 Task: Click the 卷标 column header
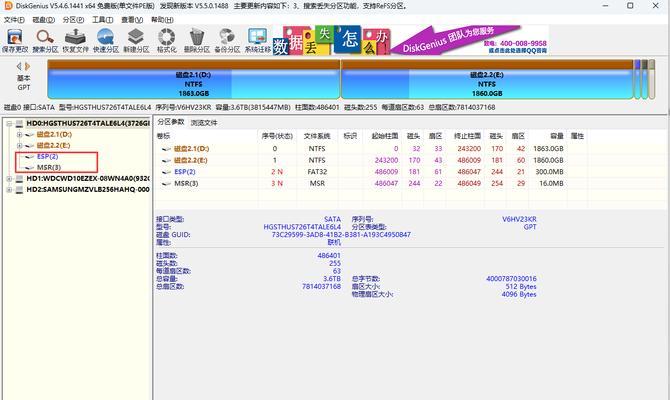pyautogui.click(x=163, y=136)
